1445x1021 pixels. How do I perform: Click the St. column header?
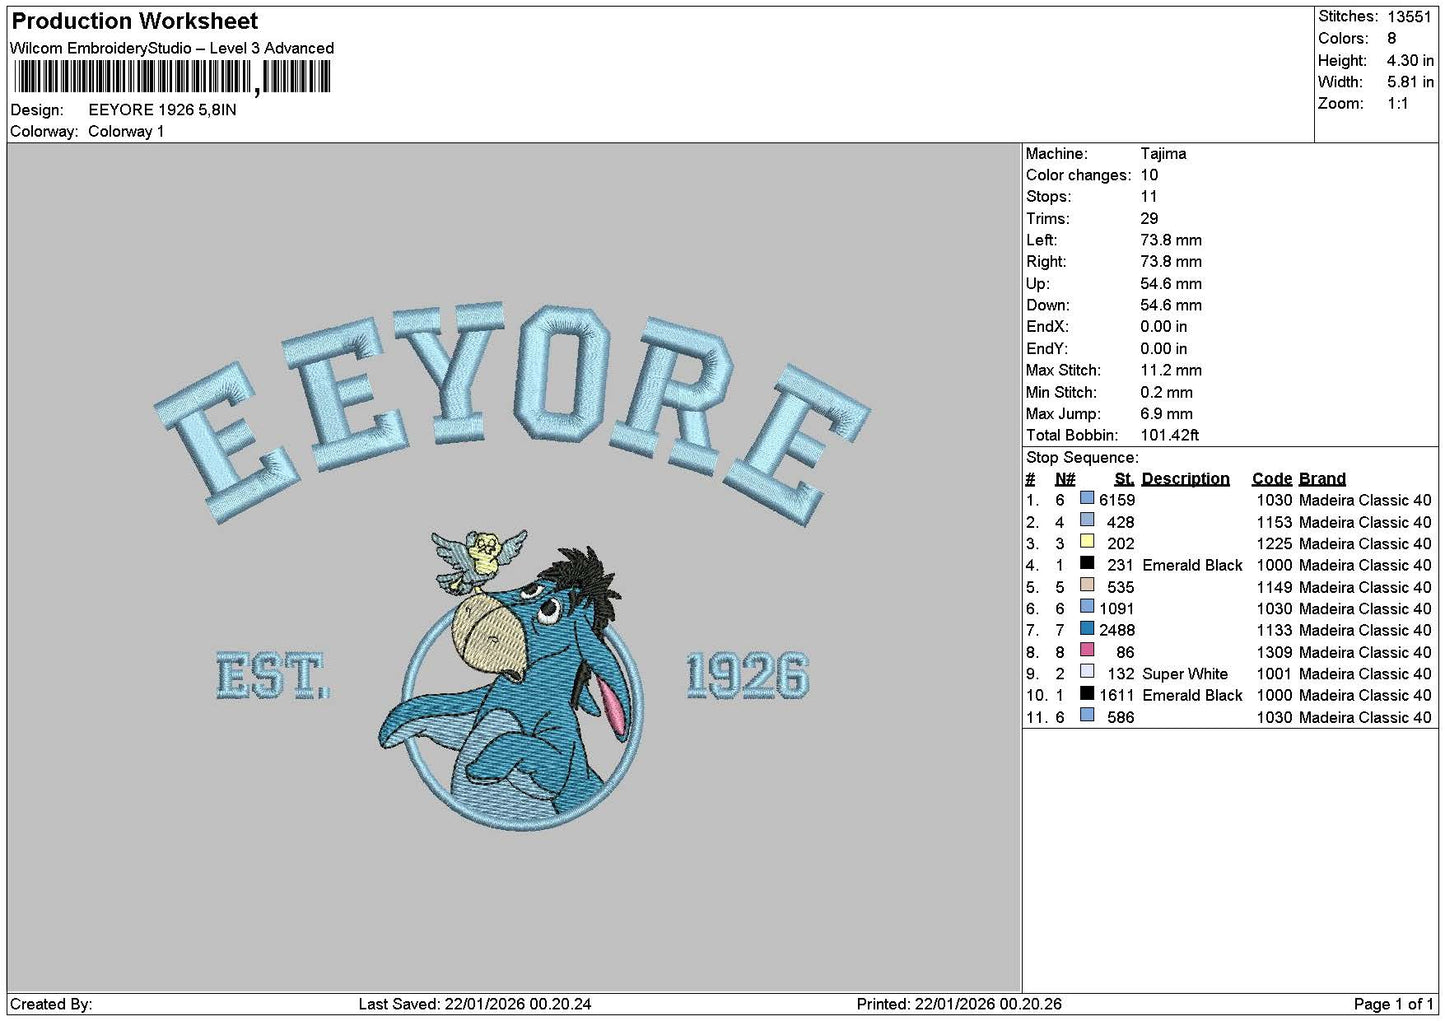click(1124, 479)
